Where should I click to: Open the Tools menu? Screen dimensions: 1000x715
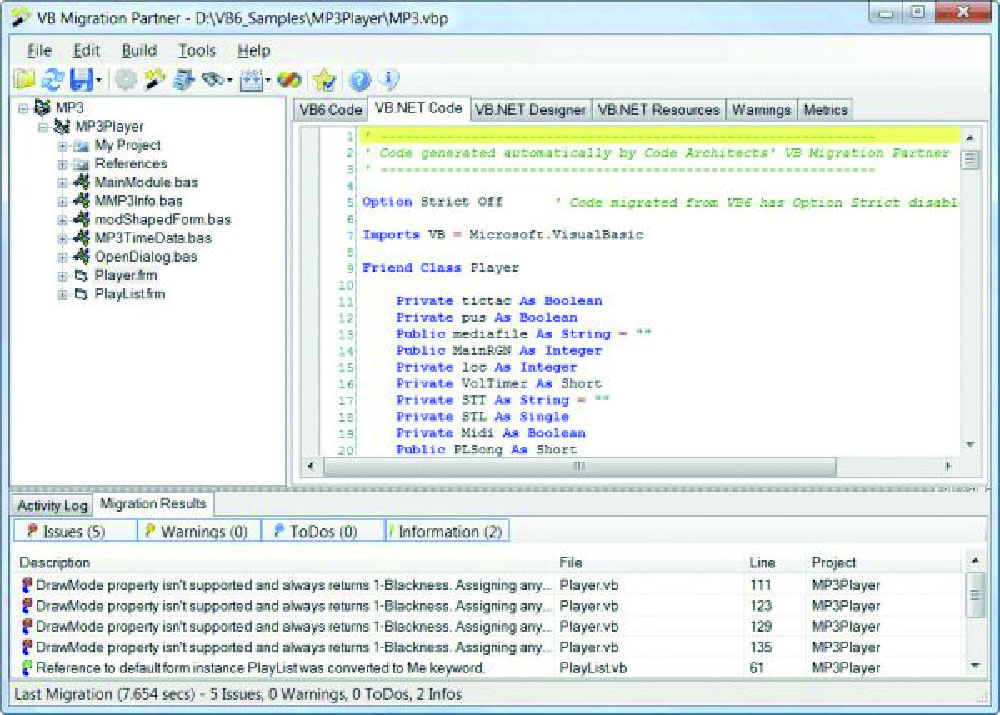[196, 50]
